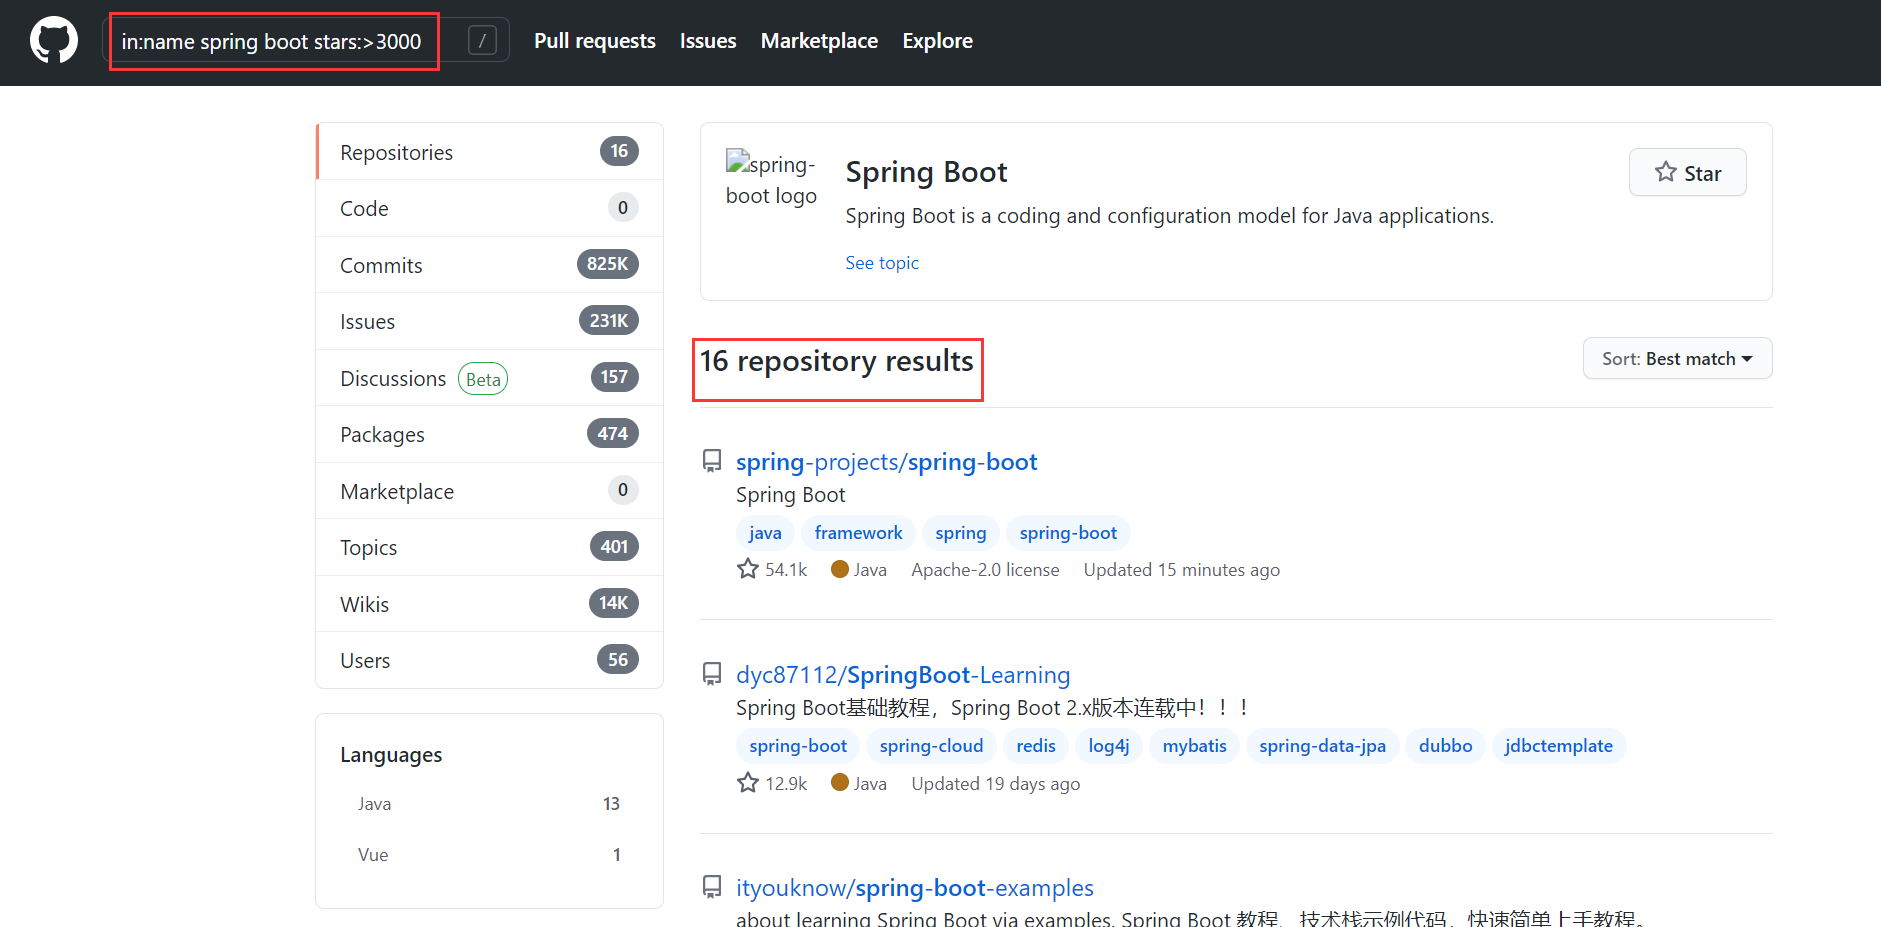1881x927 pixels.
Task: Click the dubbo topic tag
Action: point(1445,746)
